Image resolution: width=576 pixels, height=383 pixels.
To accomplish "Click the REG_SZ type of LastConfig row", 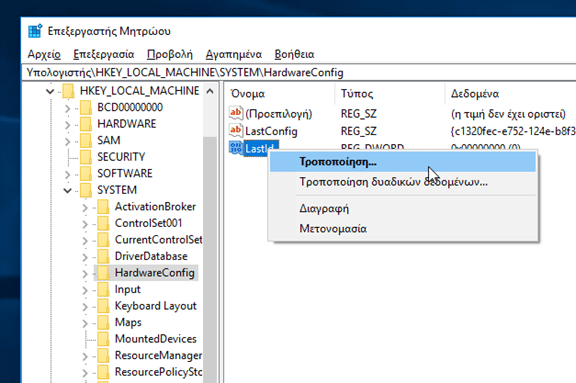I will click(x=359, y=131).
